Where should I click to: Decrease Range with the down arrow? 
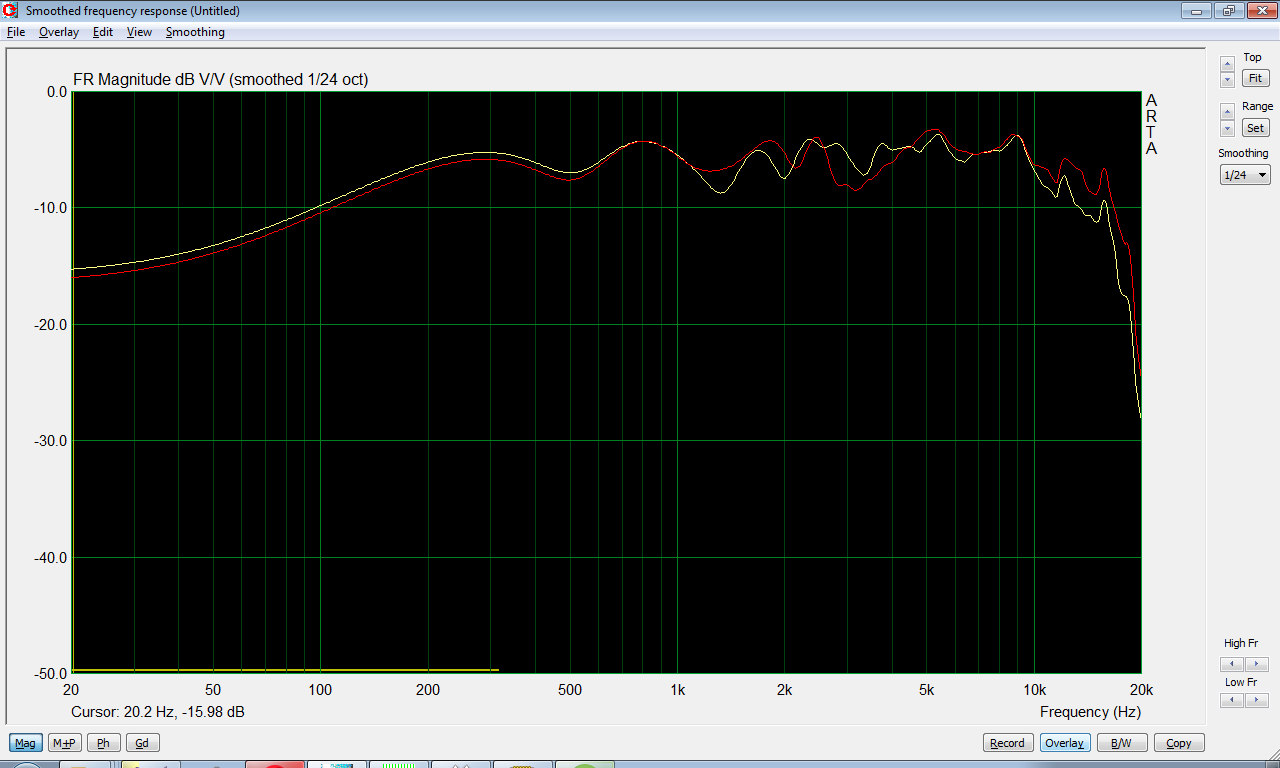click(x=1227, y=128)
